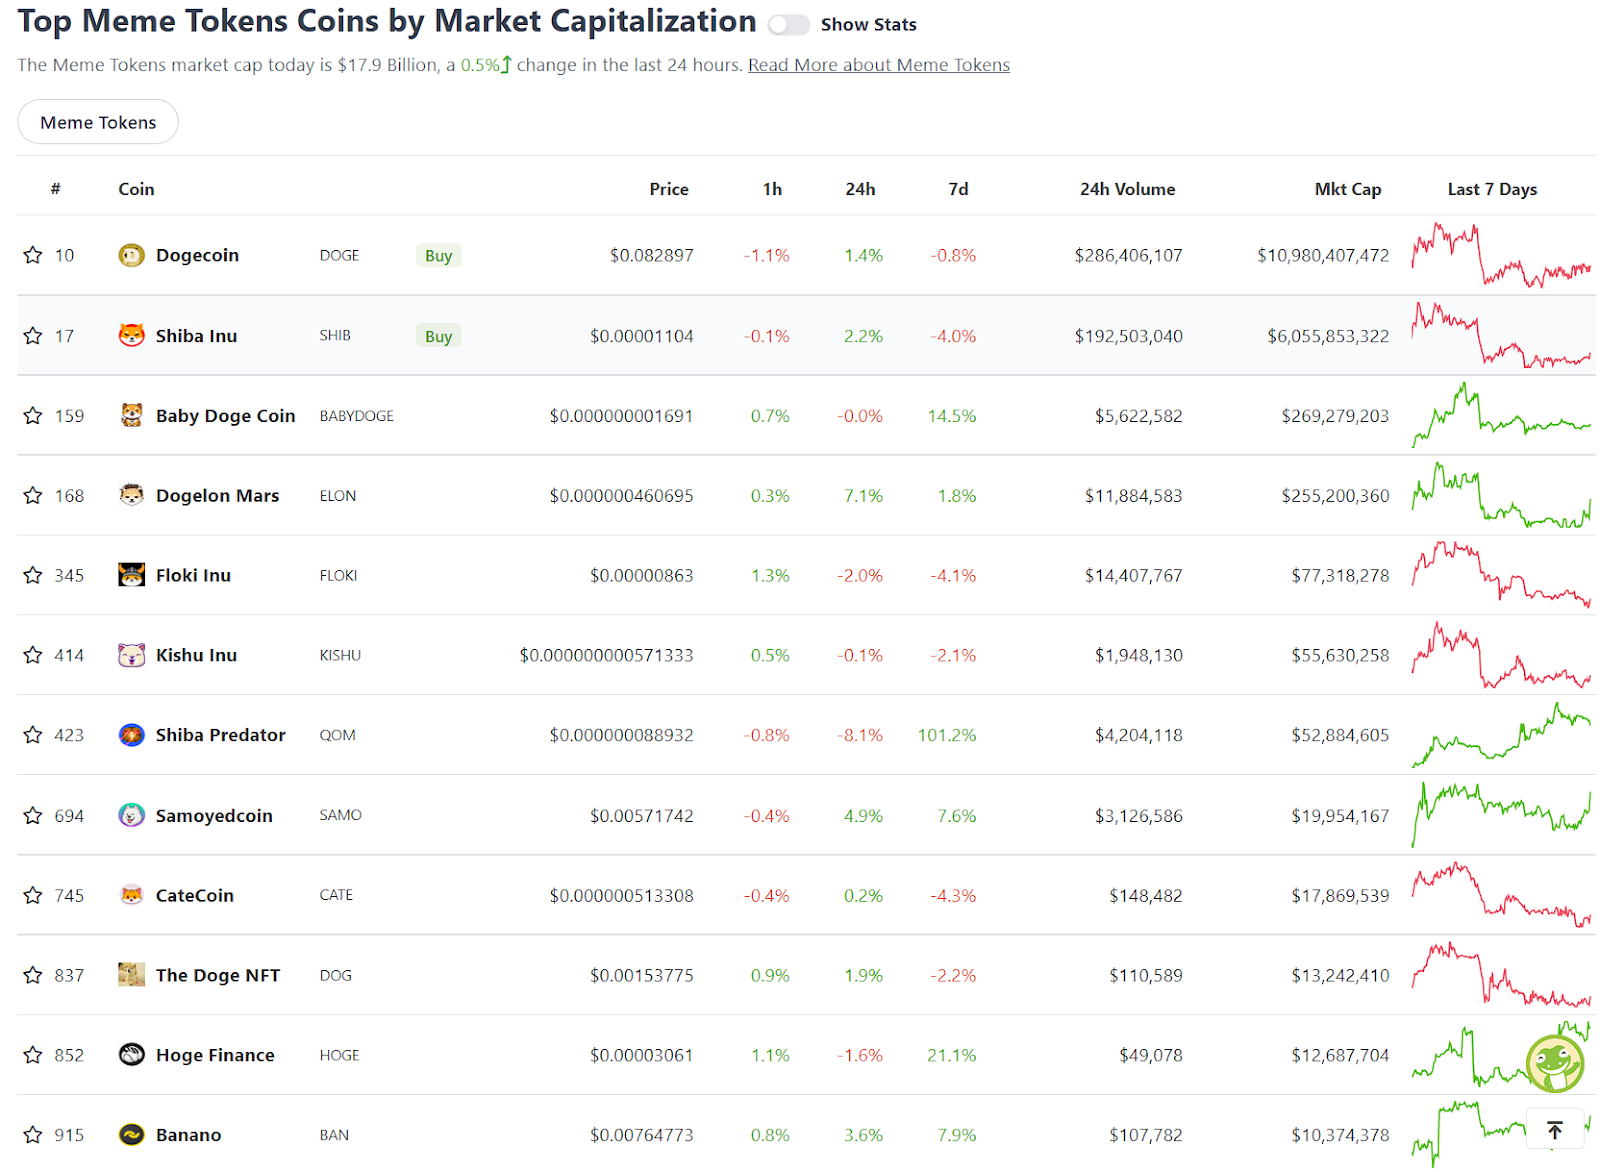Buy Dogecoin using its Buy button
The height and width of the screenshot is (1172, 1600).
coord(438,255)
